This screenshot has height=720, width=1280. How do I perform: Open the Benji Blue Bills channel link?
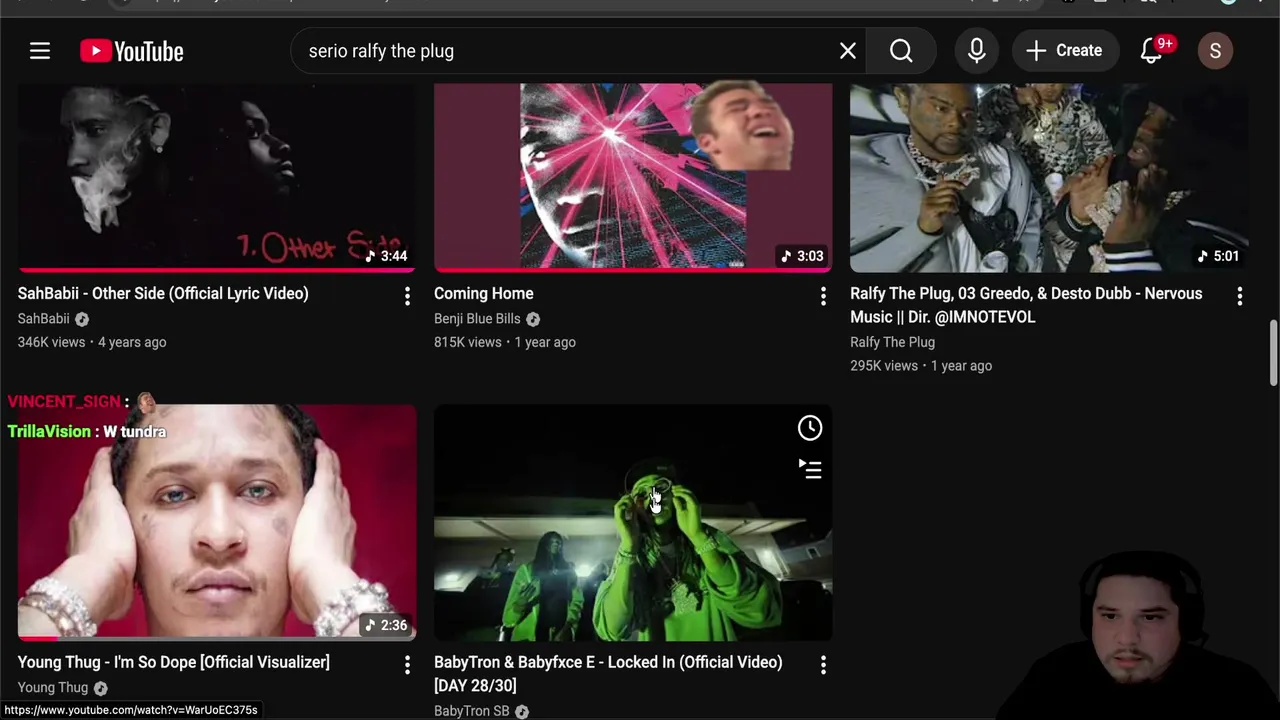click(x=477, y=319)
